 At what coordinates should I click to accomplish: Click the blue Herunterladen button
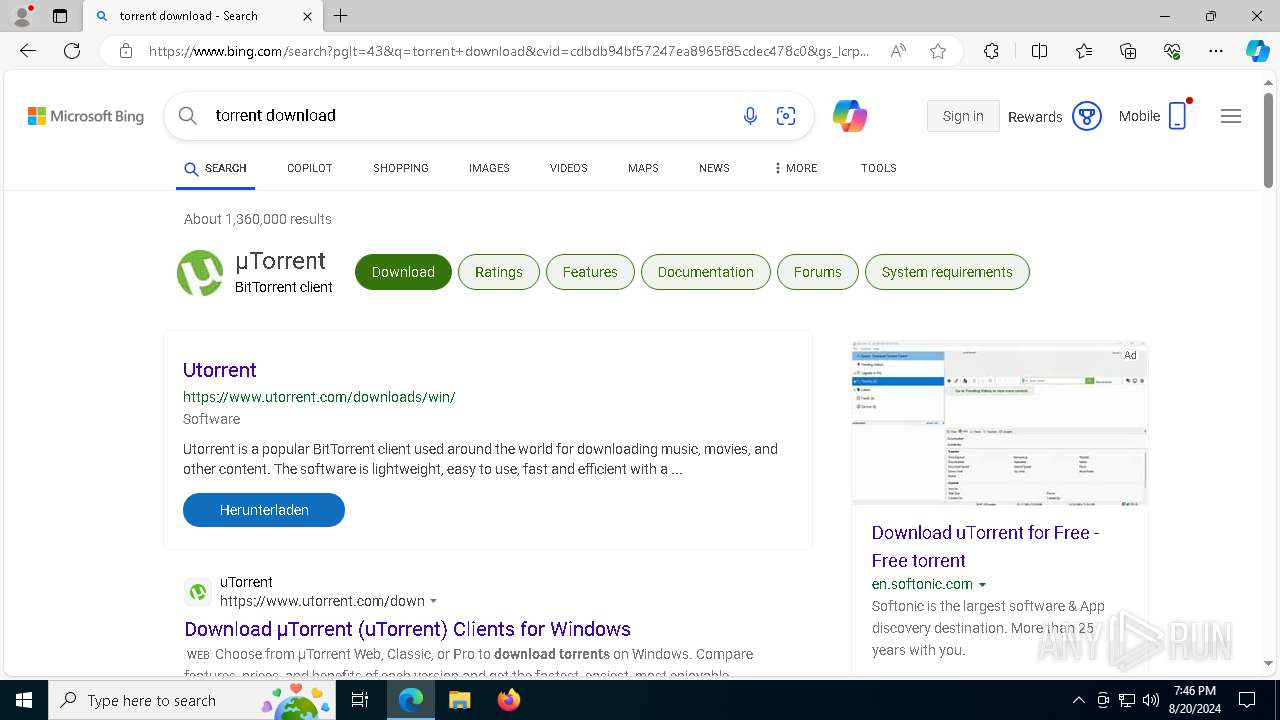coord(264,510)
